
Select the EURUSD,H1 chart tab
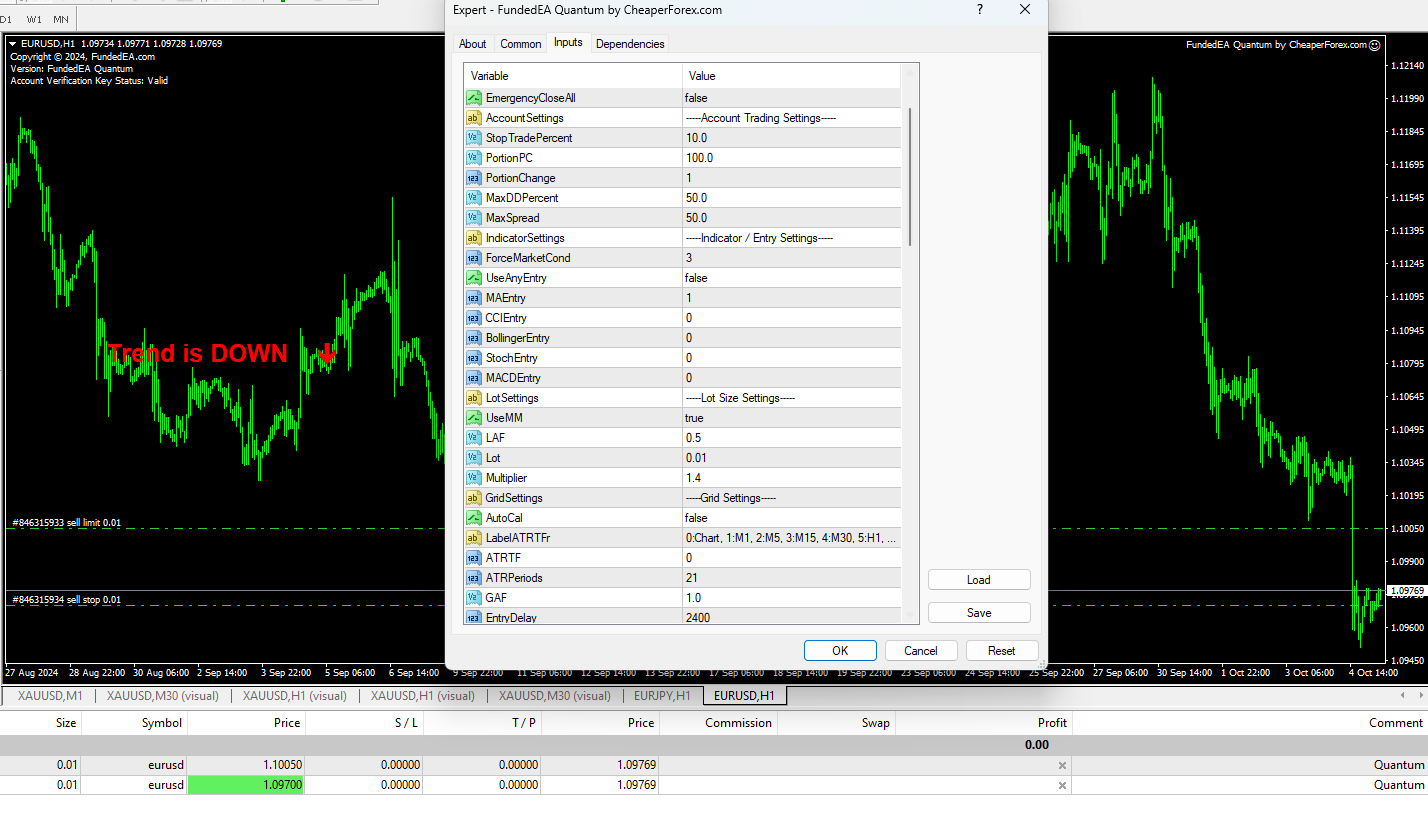point(744,696)
